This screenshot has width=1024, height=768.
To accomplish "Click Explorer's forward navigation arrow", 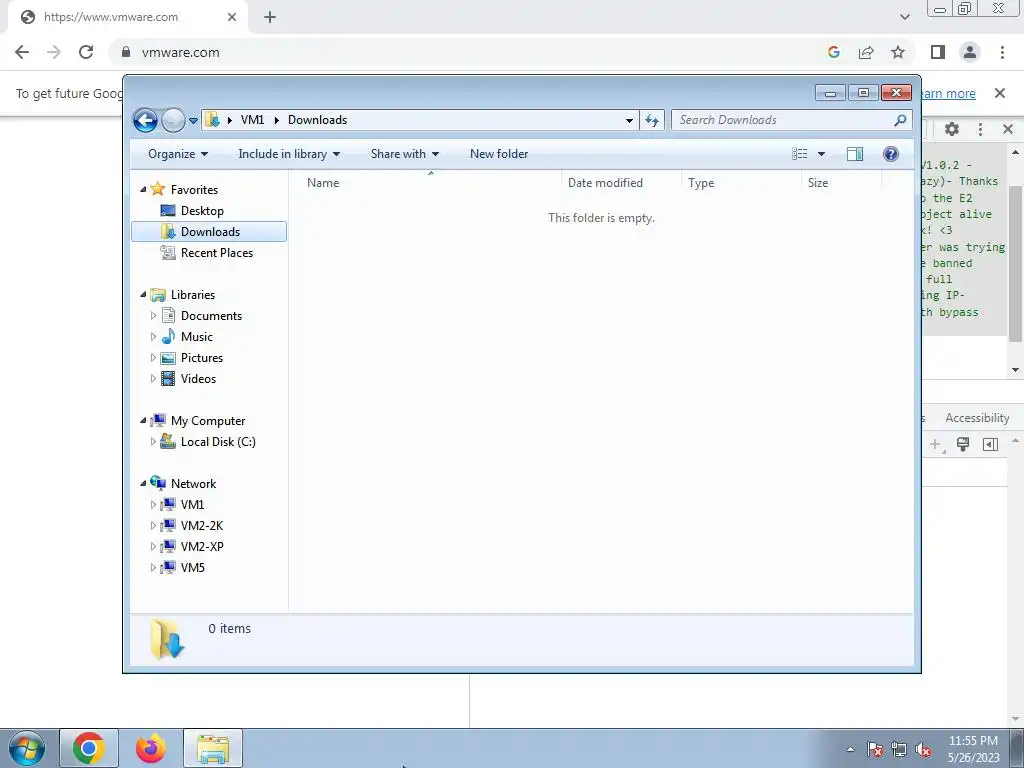I will [x=173, y=120].
